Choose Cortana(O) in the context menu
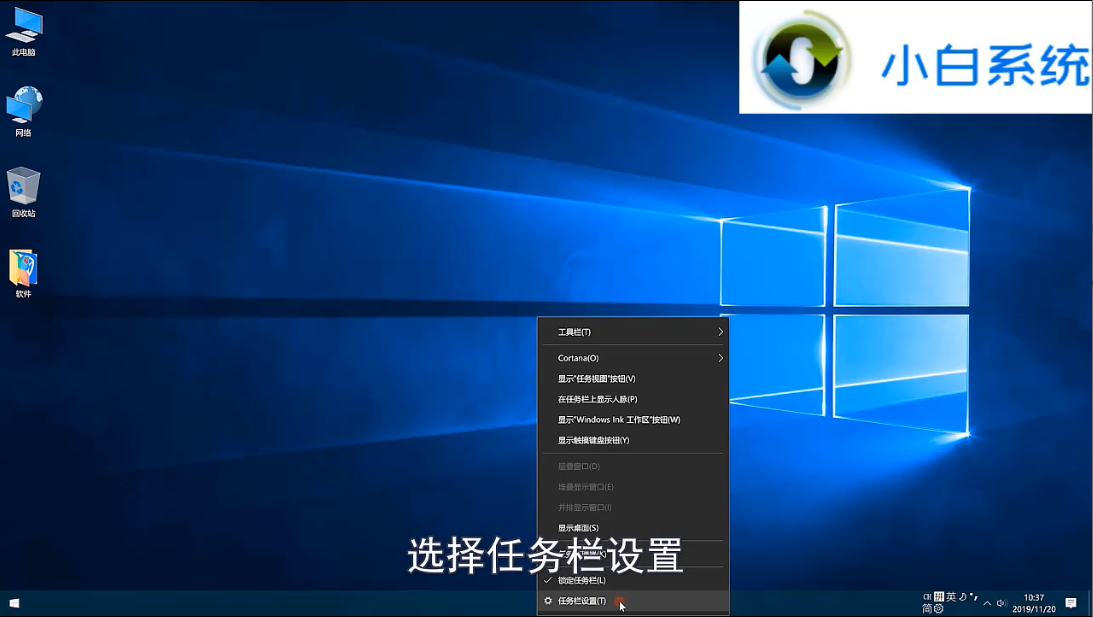Image resolution: width=1093 pixels, height=617 pixels. click(x=633, y=358)
